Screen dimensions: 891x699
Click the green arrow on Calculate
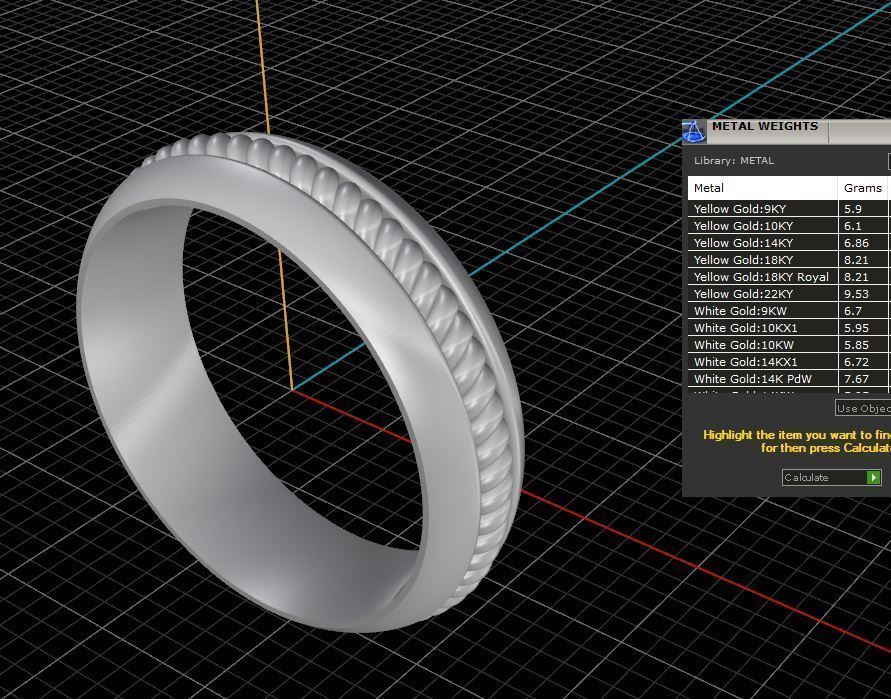coord(873,477)
